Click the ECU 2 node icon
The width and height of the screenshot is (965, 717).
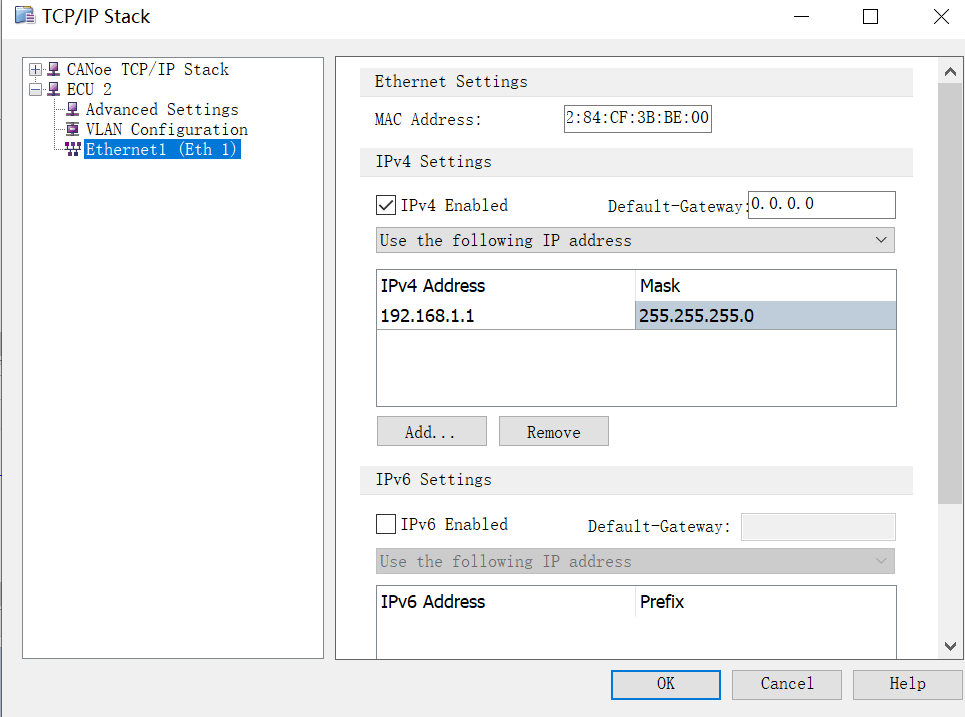[x=53, y=89]
